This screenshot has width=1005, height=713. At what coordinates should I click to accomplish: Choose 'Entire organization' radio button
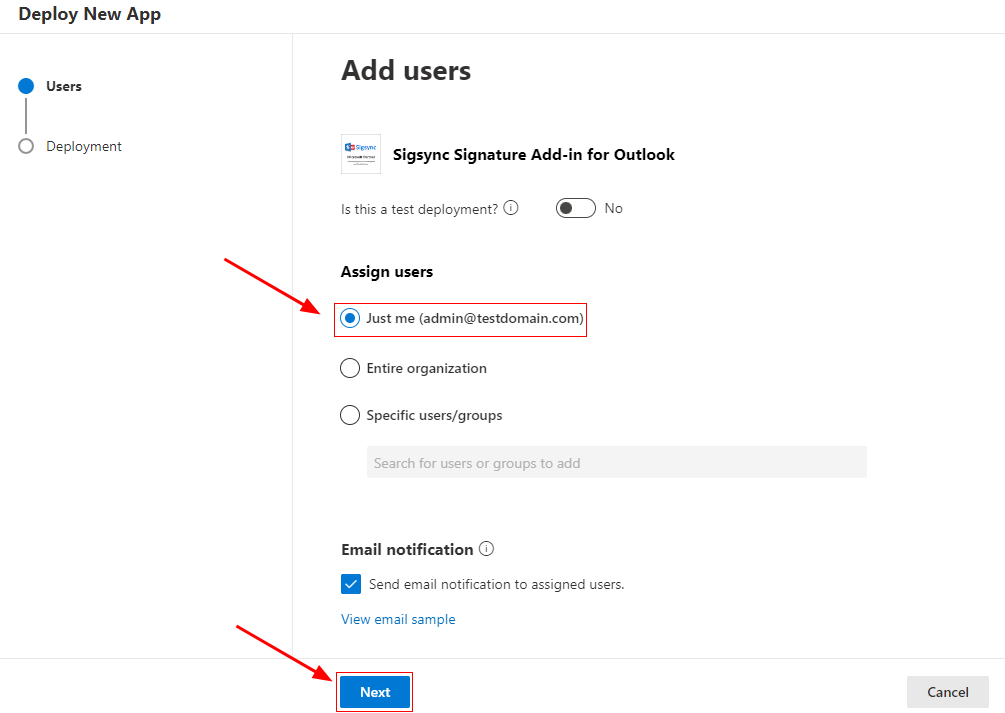pos(350,368)
